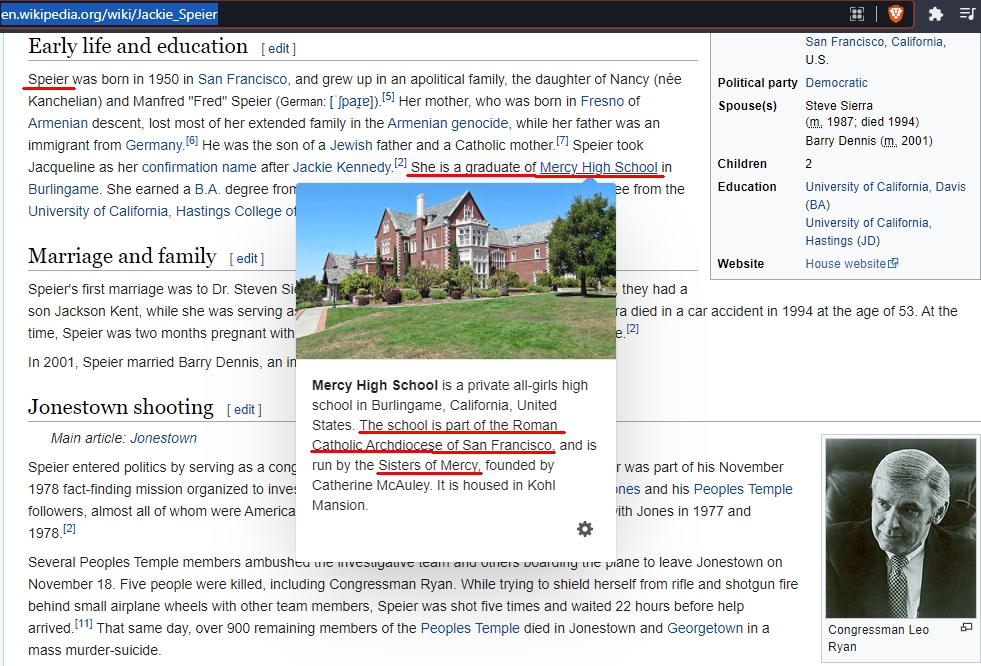Viewport: 981px width, 666px height.
Task: Click the URL in the address bar
Action: tap(109, 14)
